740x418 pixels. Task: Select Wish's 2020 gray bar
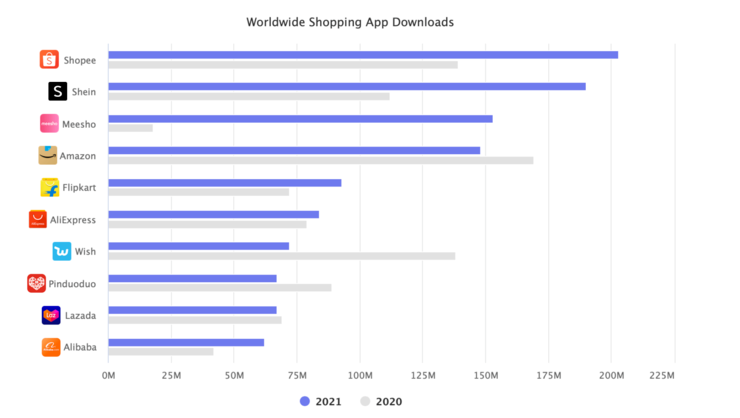282,256
